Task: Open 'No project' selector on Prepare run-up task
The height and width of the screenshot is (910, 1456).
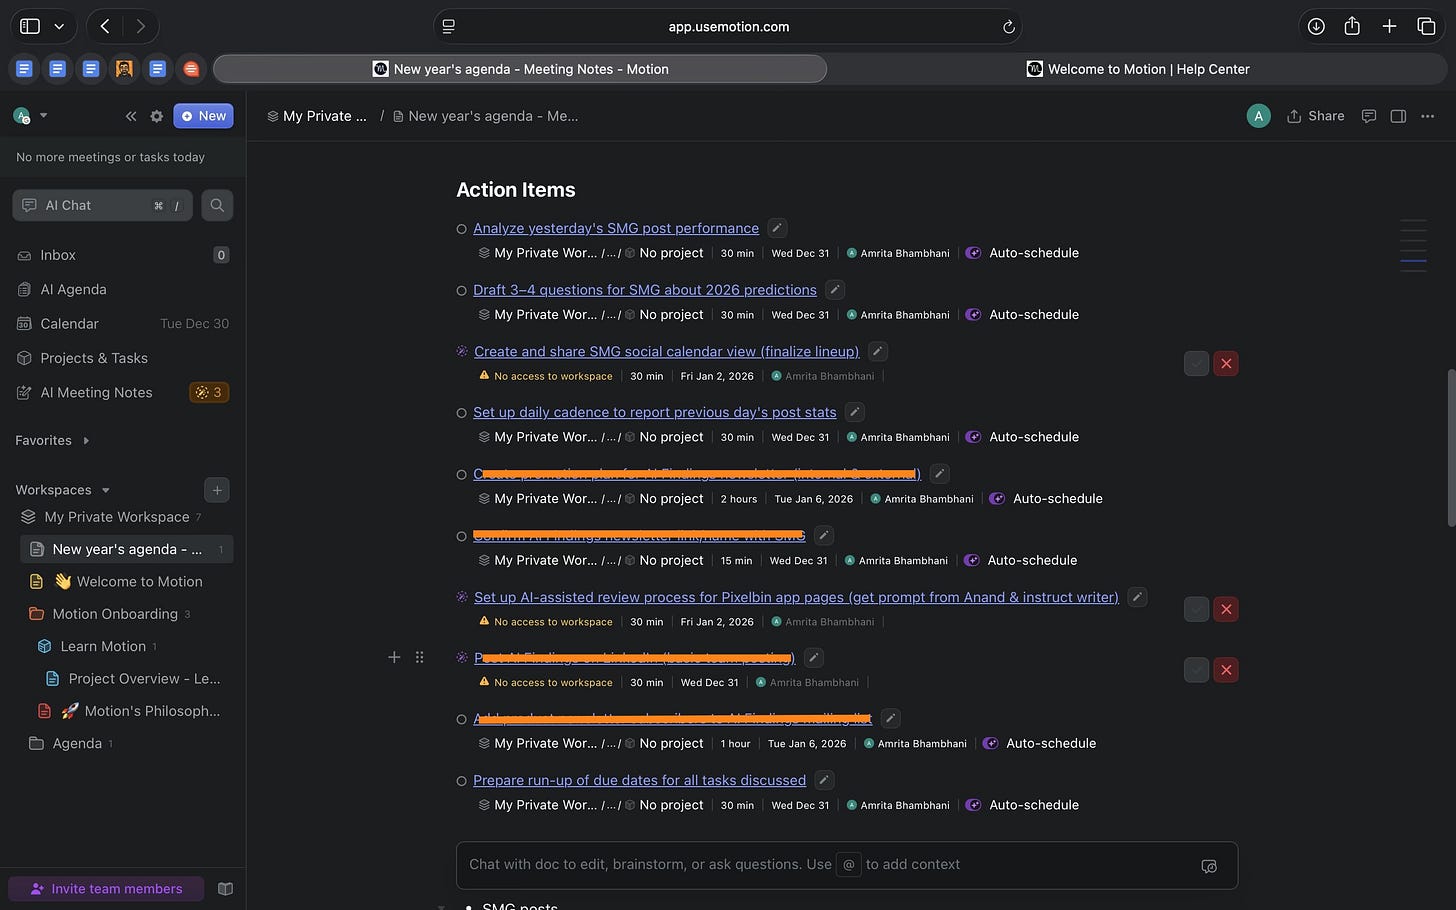Action: (x=664, y=805)
